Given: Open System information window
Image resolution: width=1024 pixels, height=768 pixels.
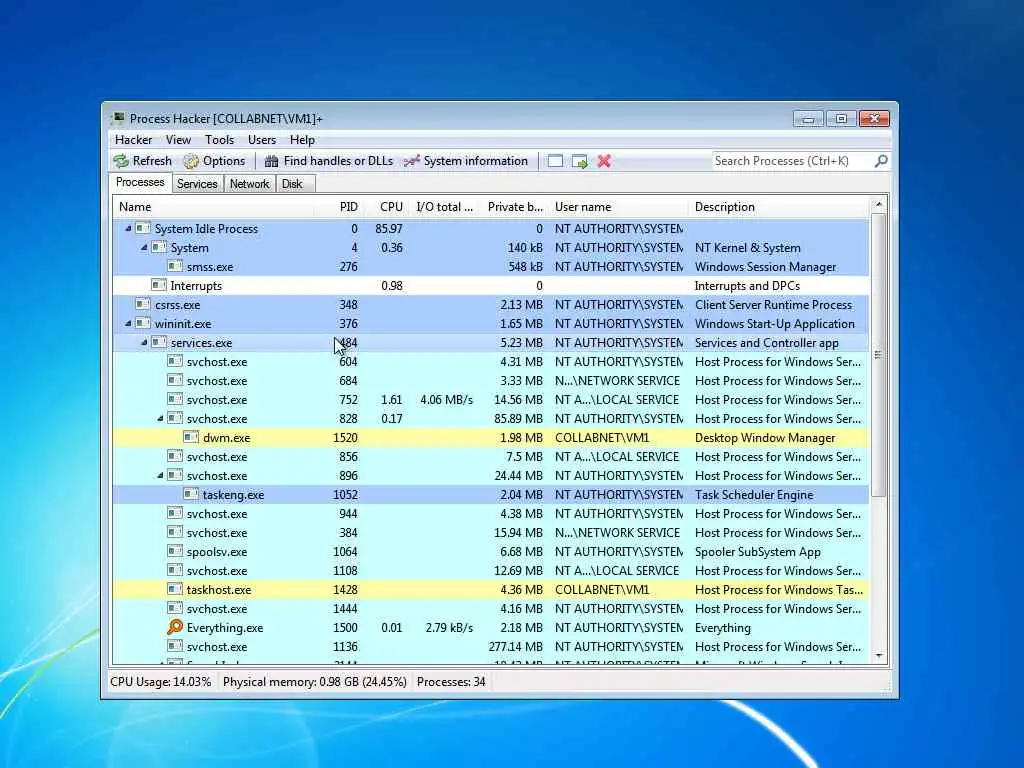Looking at the screenshot, I should pyautogui.click(x=465, y=161).
